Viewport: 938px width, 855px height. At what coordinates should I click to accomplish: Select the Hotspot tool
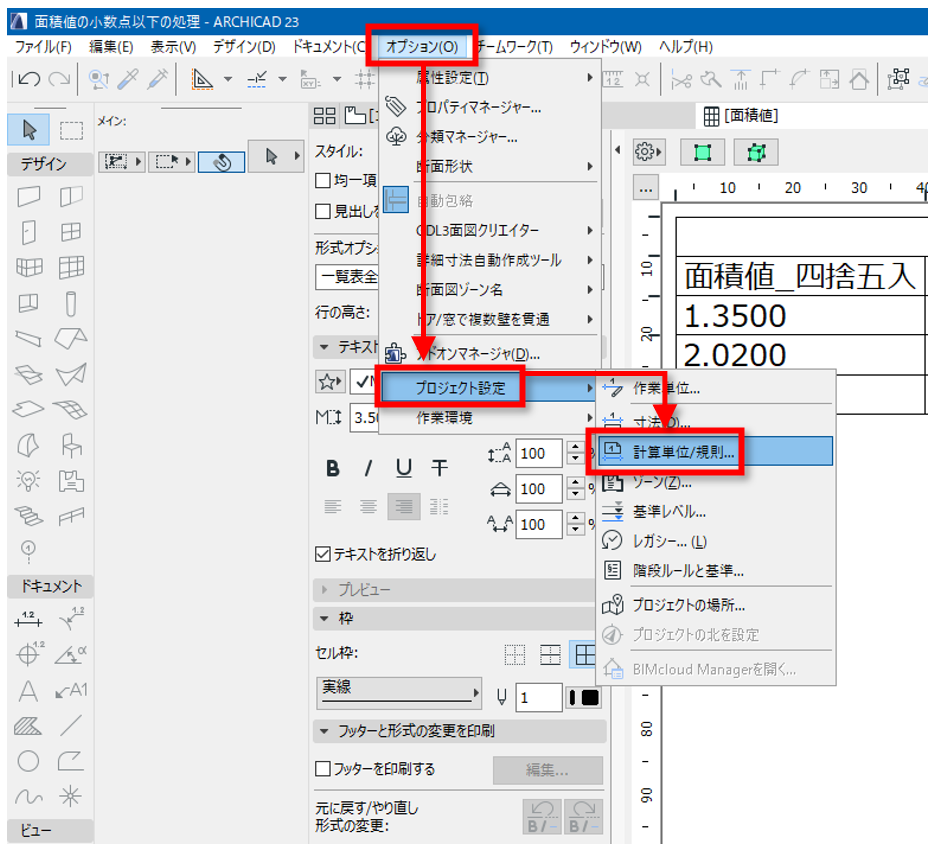coord(71,796)
